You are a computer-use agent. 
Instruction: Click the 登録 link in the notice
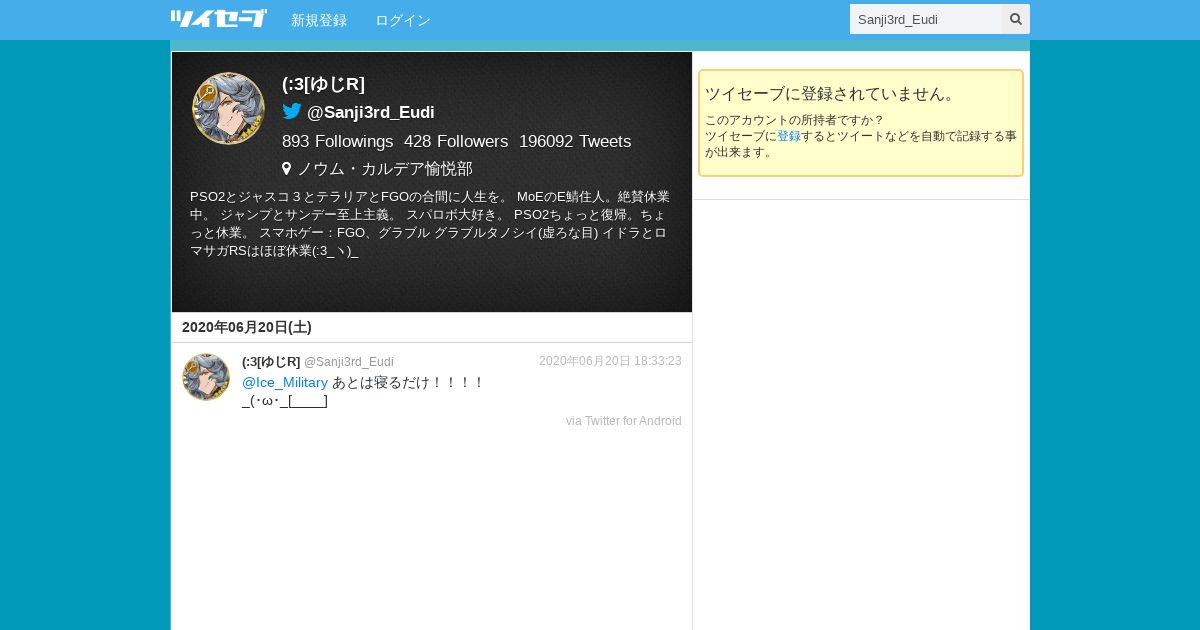pos(789,136)
